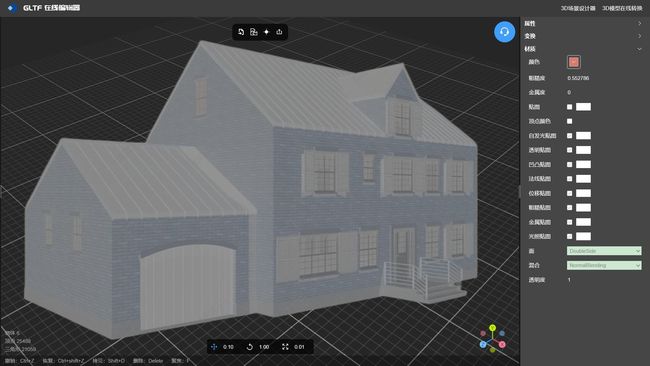Edit the 粗糙度 value 0.552786

(x=578, y=78)
